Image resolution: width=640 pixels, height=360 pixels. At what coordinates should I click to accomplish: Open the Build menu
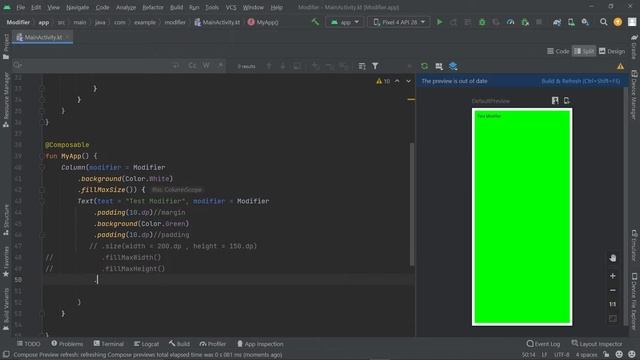coord(176,7)
